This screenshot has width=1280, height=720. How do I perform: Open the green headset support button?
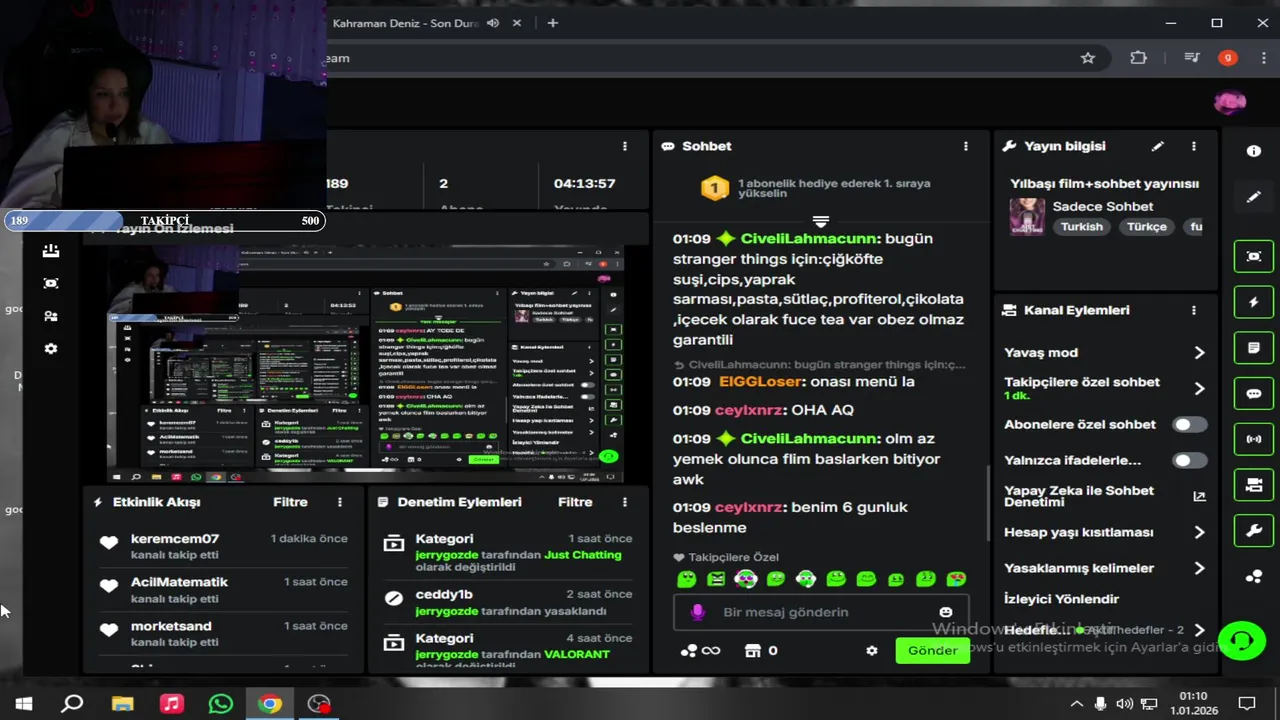click(1242, 639)
